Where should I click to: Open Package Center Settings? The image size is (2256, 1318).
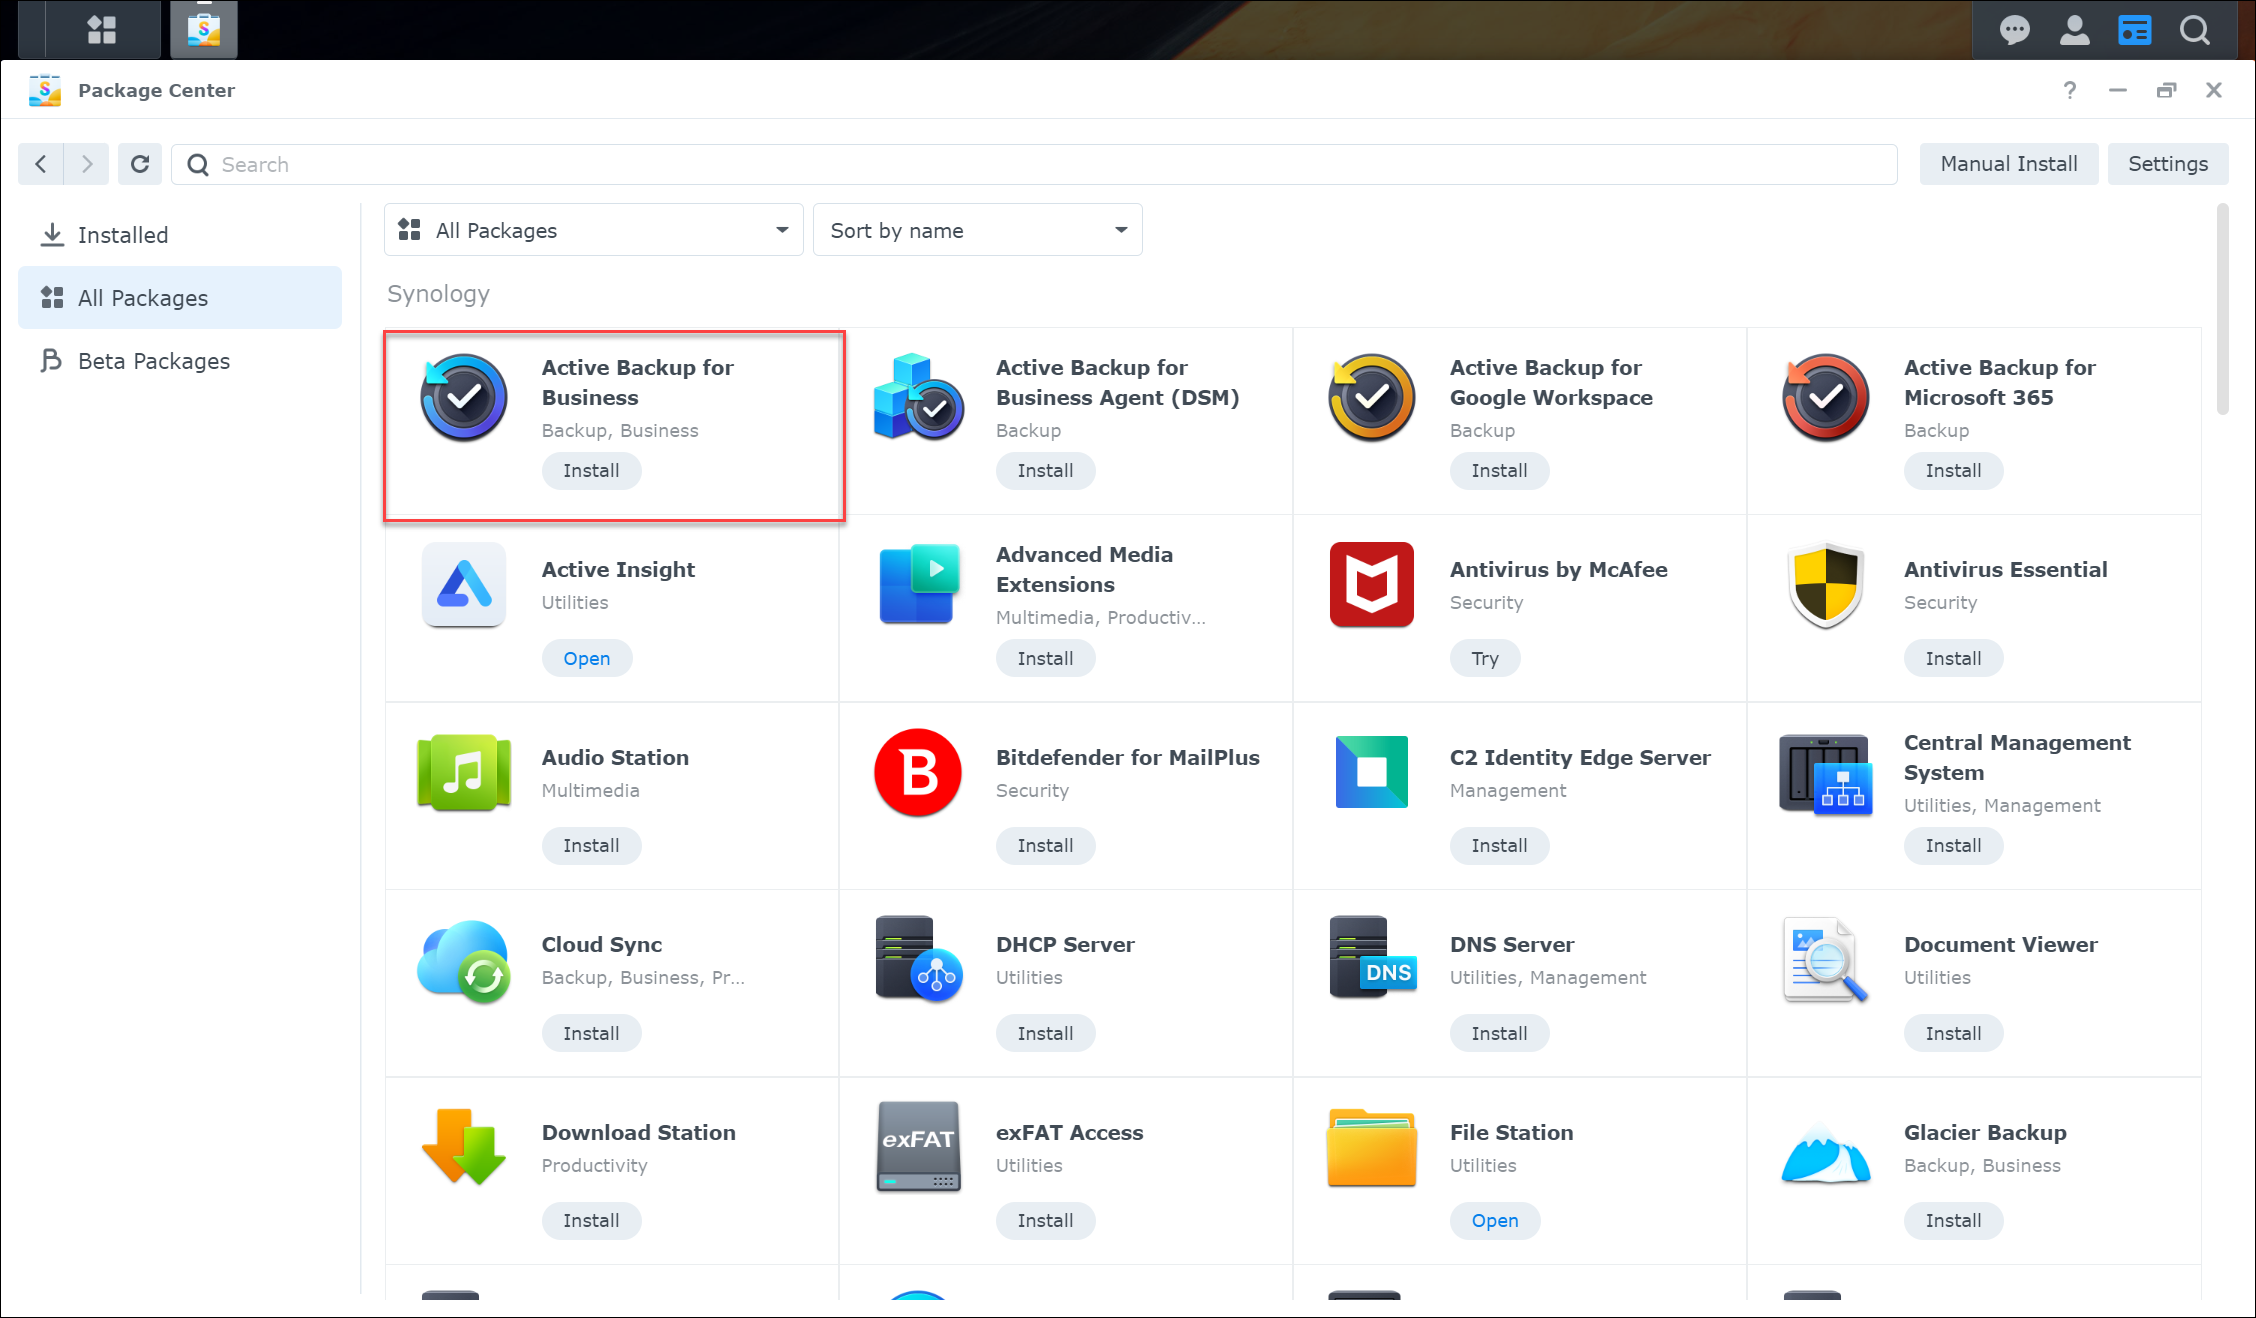(2167, 164)
